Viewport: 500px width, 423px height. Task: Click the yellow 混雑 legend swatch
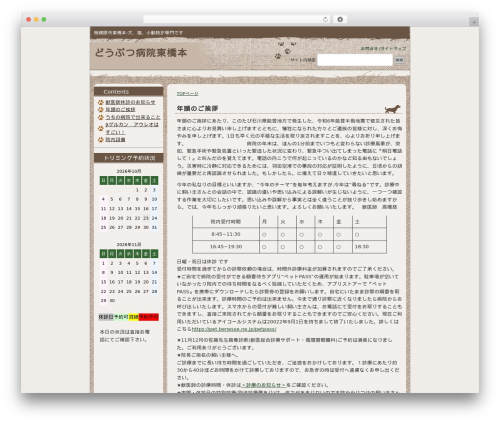click(x=134, y=317)
